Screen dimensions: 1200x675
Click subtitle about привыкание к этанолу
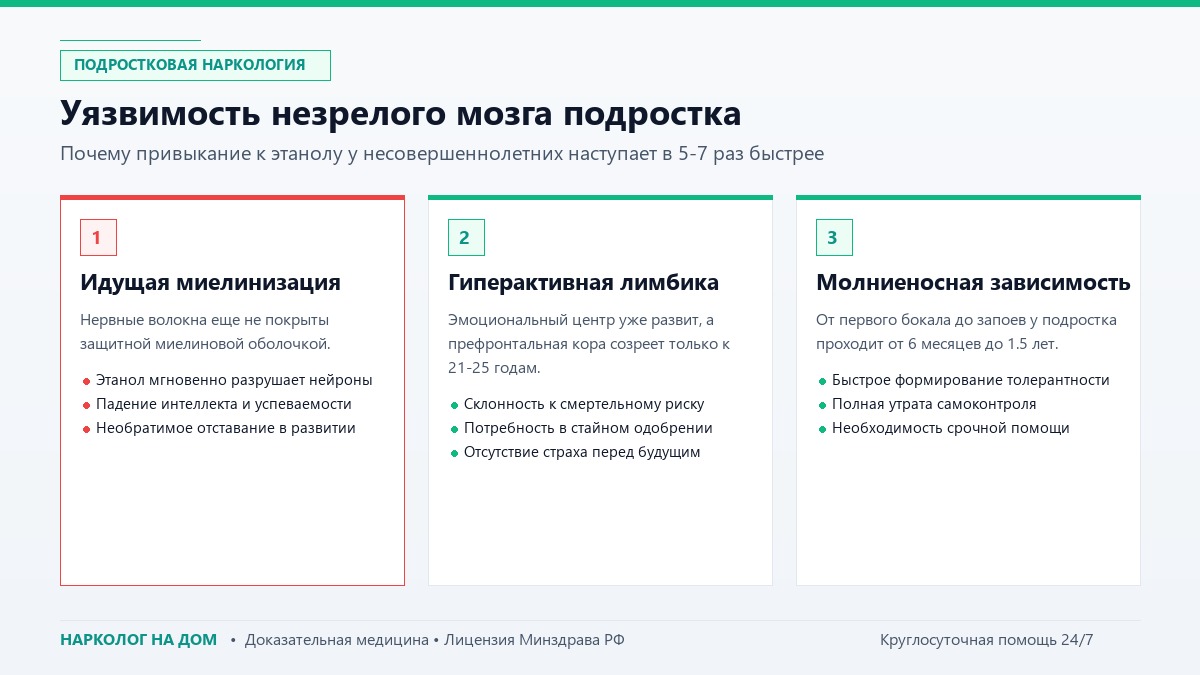(442, 154)
